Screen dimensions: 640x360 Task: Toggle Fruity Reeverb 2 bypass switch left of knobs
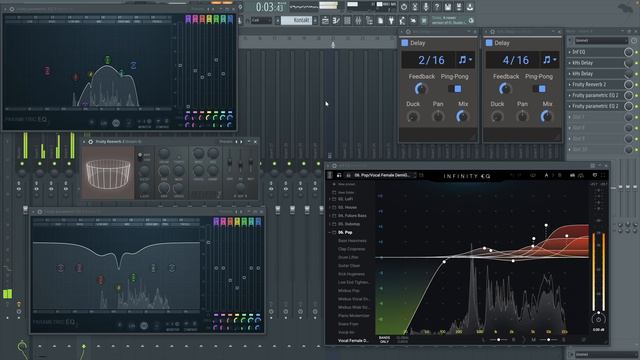click(140, 156)
